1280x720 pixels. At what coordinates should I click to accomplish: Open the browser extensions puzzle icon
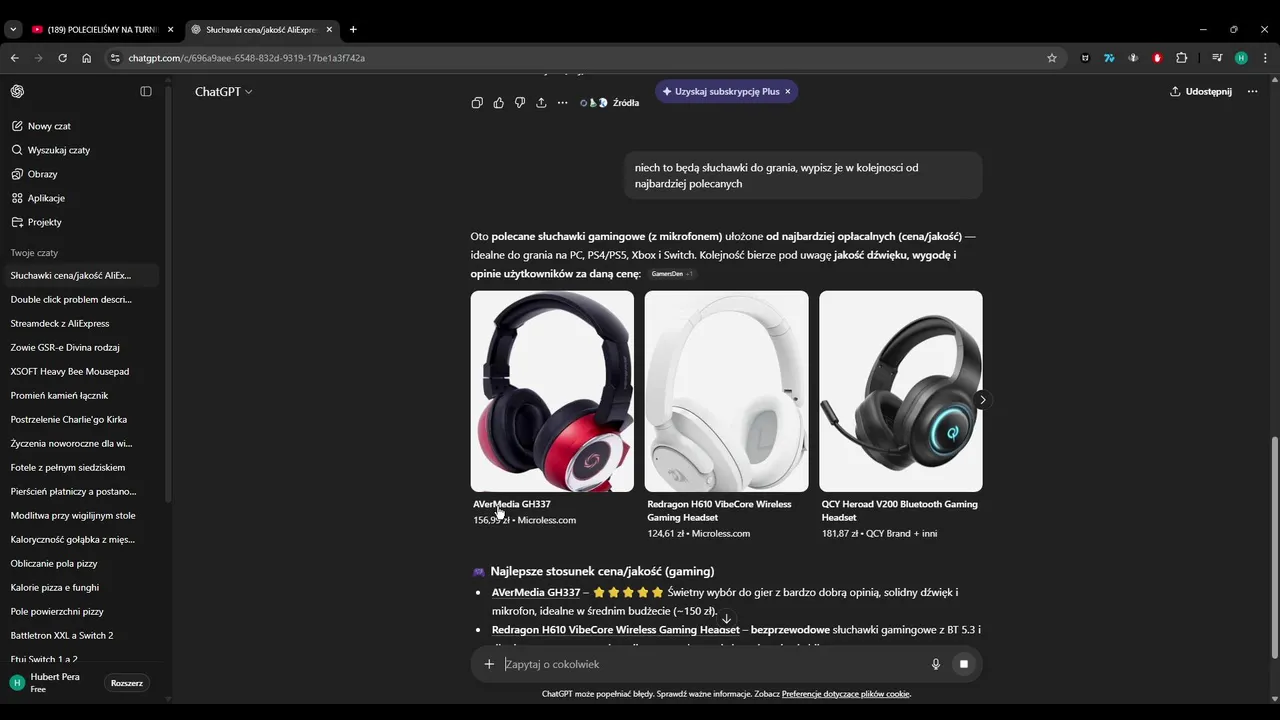pos(1181,58)
